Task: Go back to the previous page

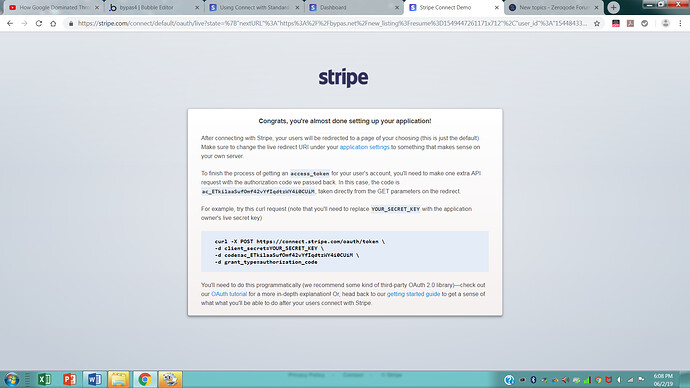Action: [x=10, y=23]
